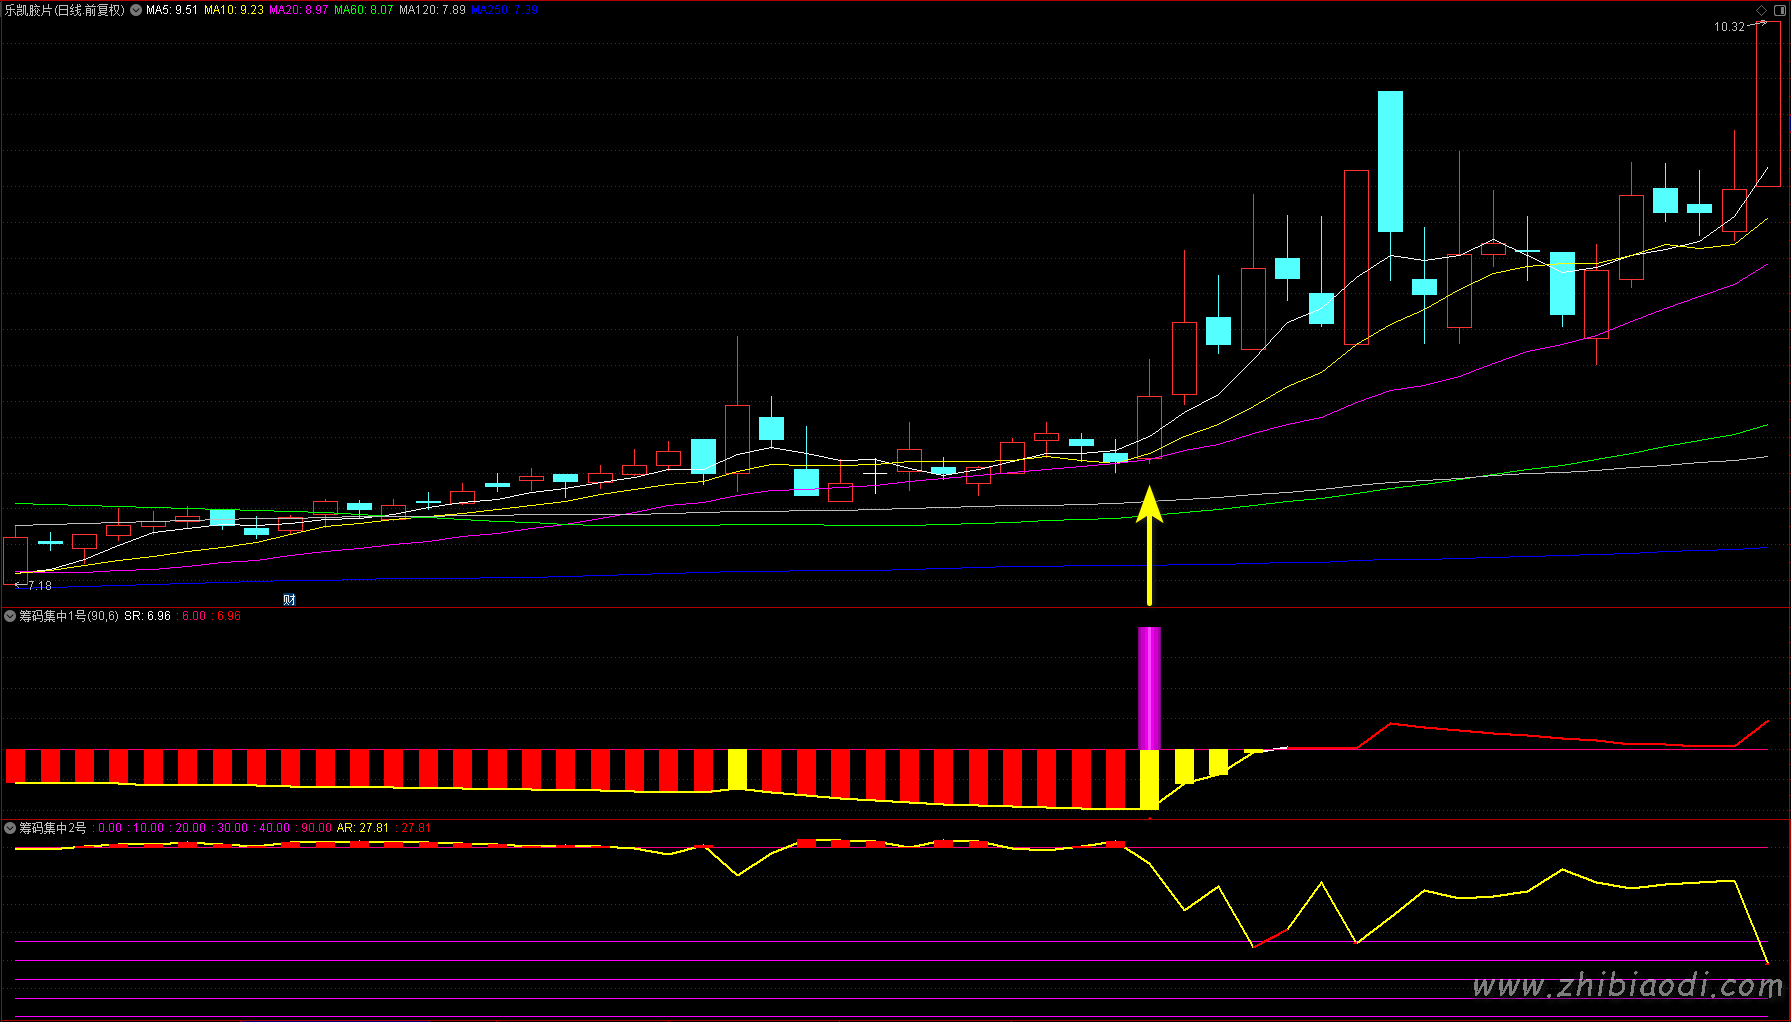Expand the 筹码集中1号 indicator dropdown arrow
The image size is (1791, 1022).
(10, 616)
